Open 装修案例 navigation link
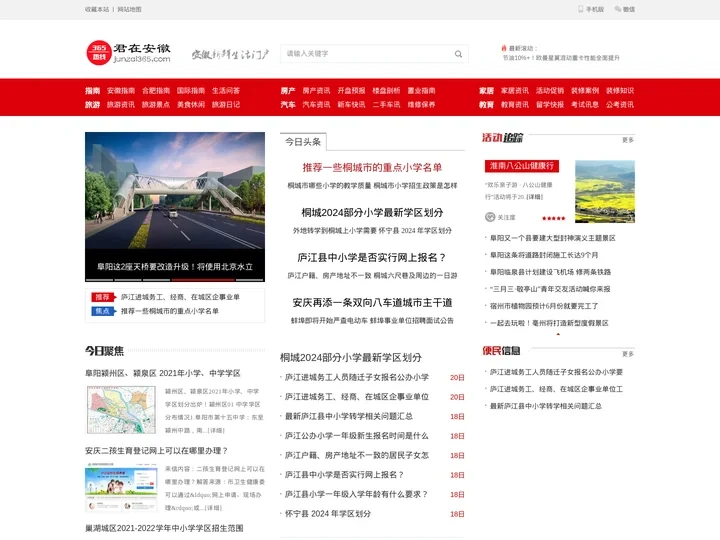The width and height of the screenshot is (720, 540). pos(585,91)
